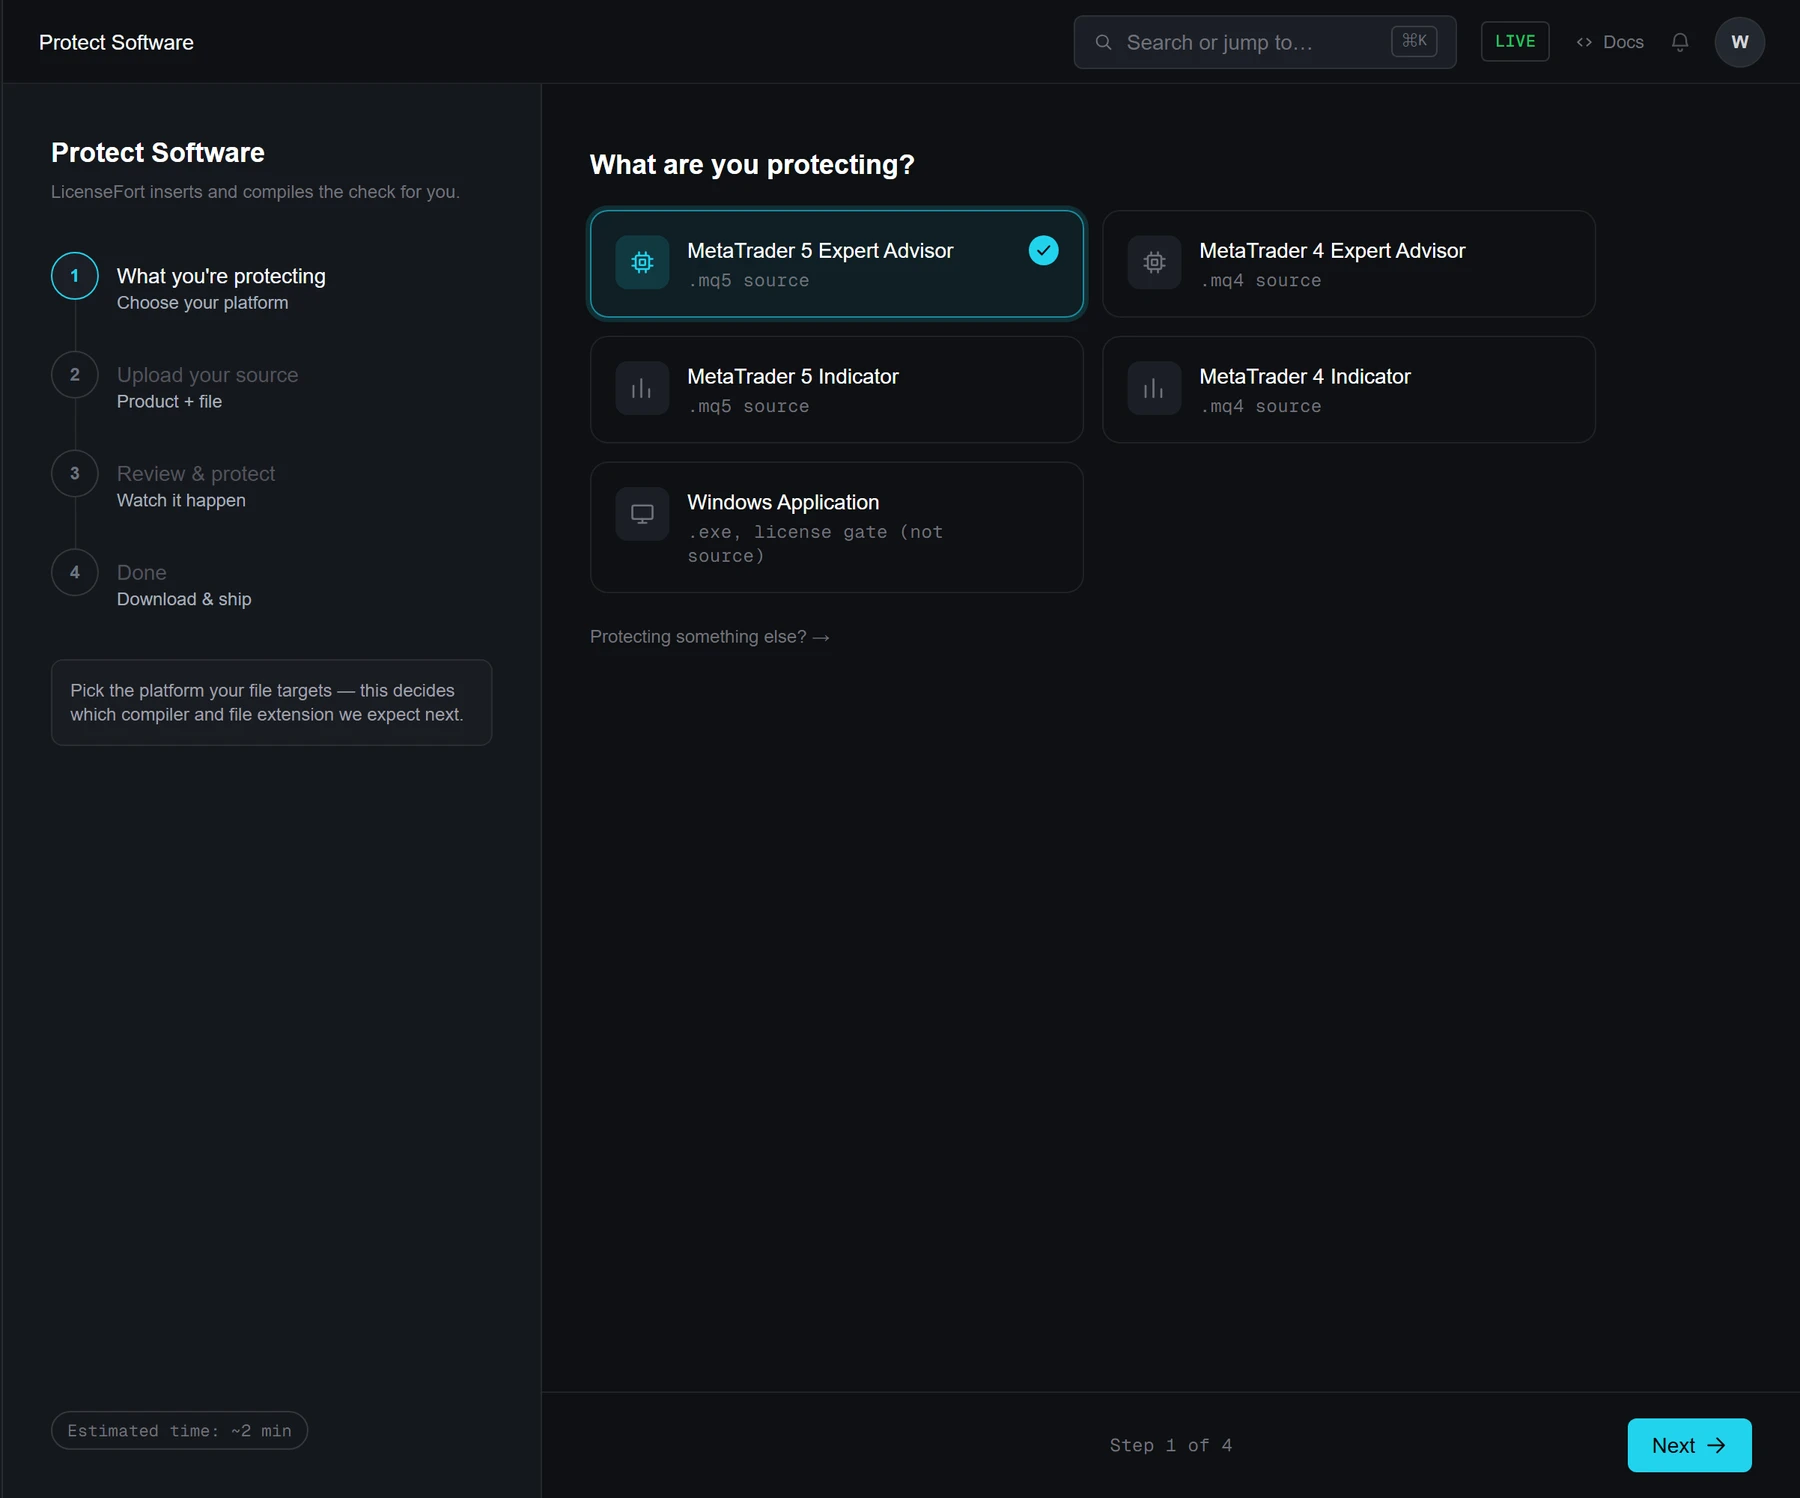Screen dimensions: 1800x1498
Task: Click step 1 circle in sidebar
Action: point(75,276)
